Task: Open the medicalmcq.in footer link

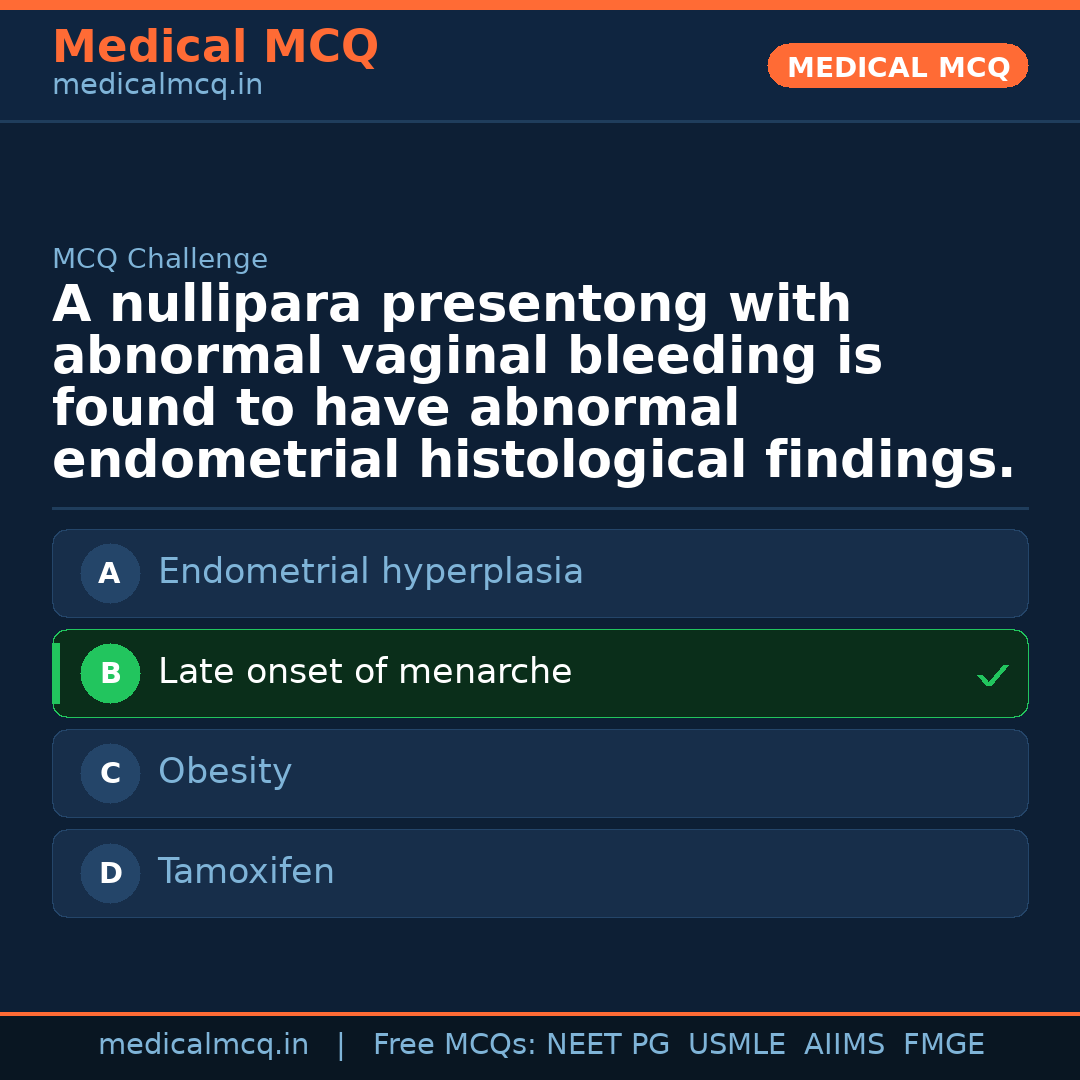Action: pyautogui.click(x=203, y=1045)
